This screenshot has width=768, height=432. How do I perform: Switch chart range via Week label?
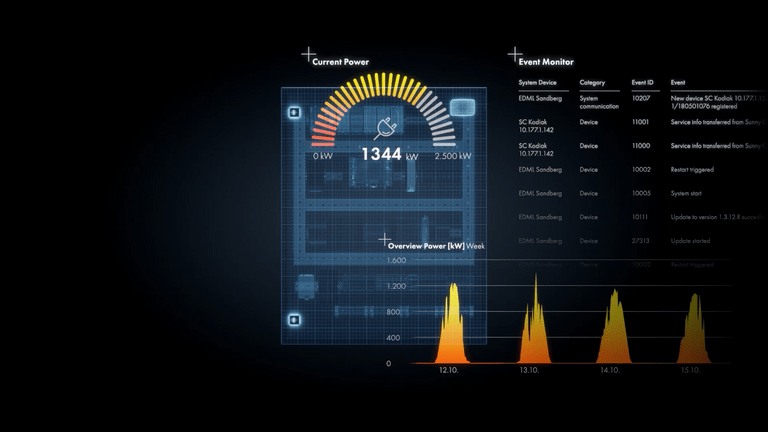click(475, 245)
